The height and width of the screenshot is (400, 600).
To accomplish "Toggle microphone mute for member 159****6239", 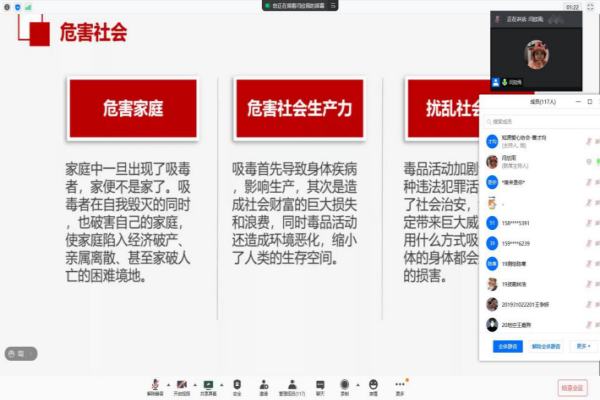I will [587, 242].
